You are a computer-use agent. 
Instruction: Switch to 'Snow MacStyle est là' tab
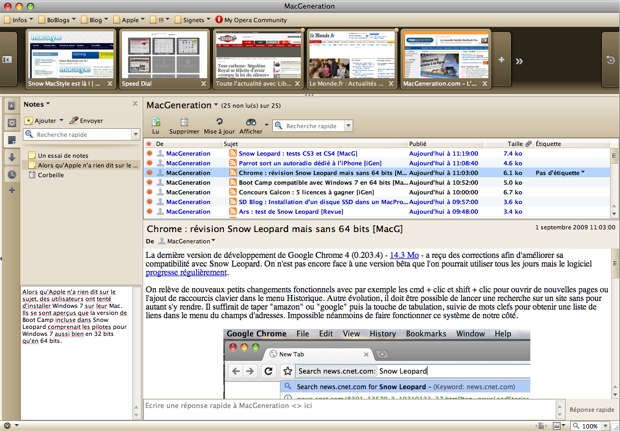(x=70, y=59)
